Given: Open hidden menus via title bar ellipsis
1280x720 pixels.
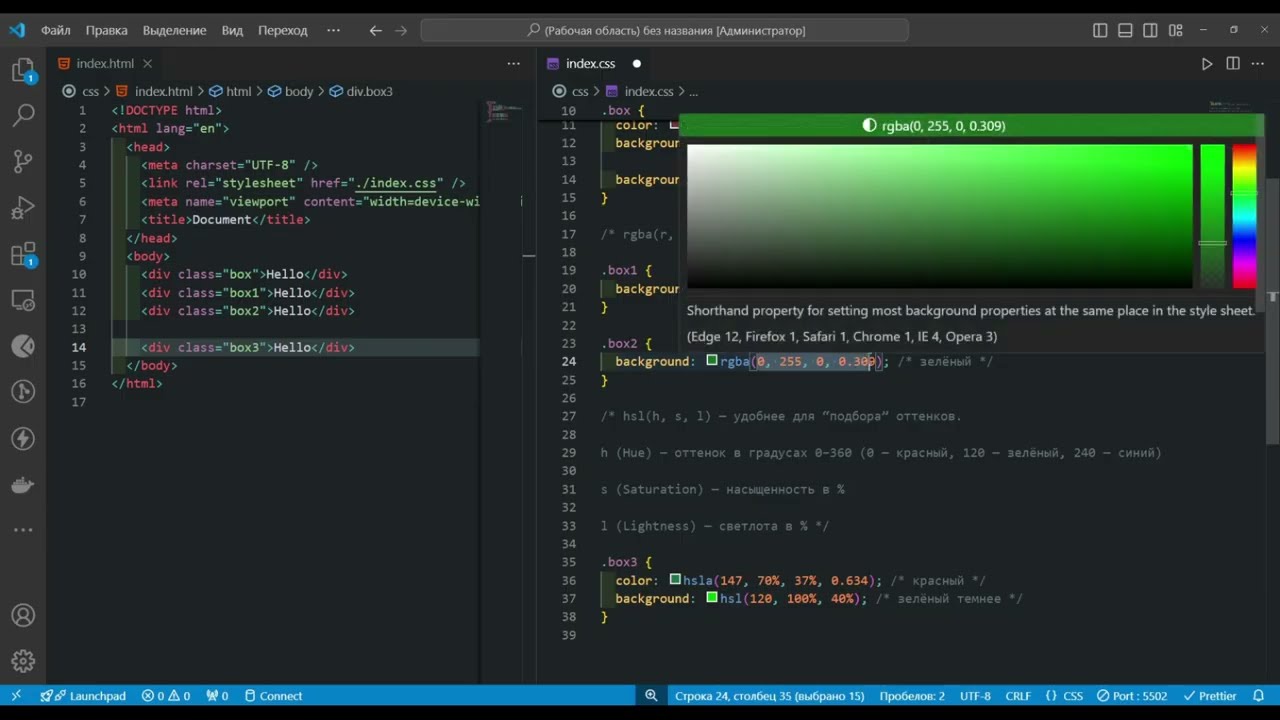Looking at the screenshot, I should (x=333, y=31).
